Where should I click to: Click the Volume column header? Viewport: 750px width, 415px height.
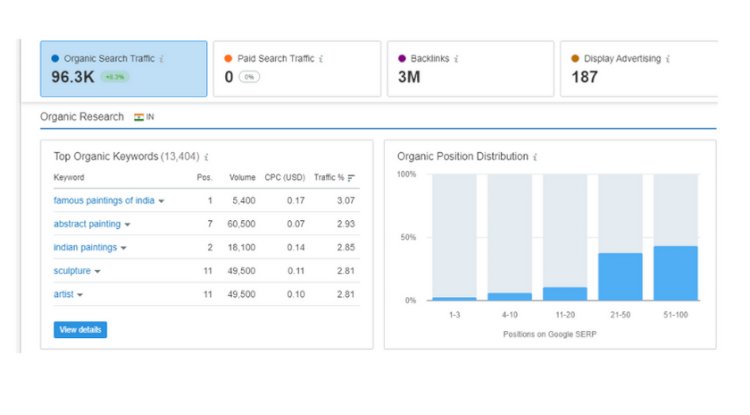pos(242,177)
